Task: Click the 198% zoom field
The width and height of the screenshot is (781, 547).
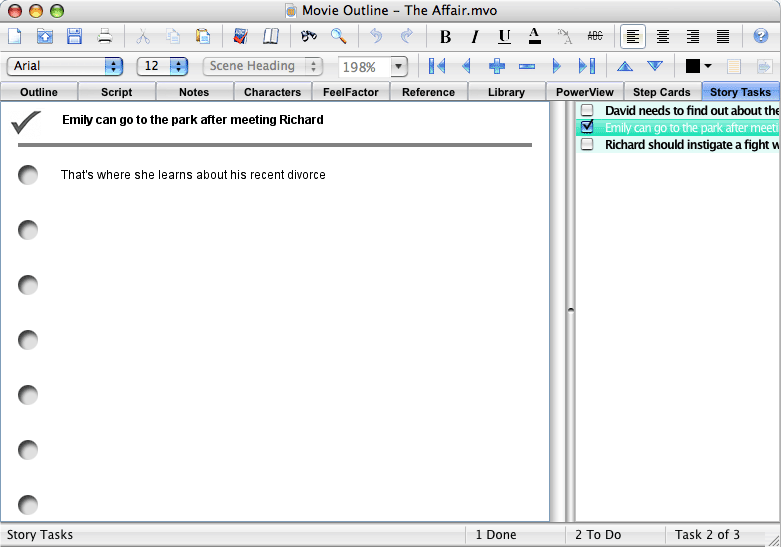Action: tap(364, 67)
